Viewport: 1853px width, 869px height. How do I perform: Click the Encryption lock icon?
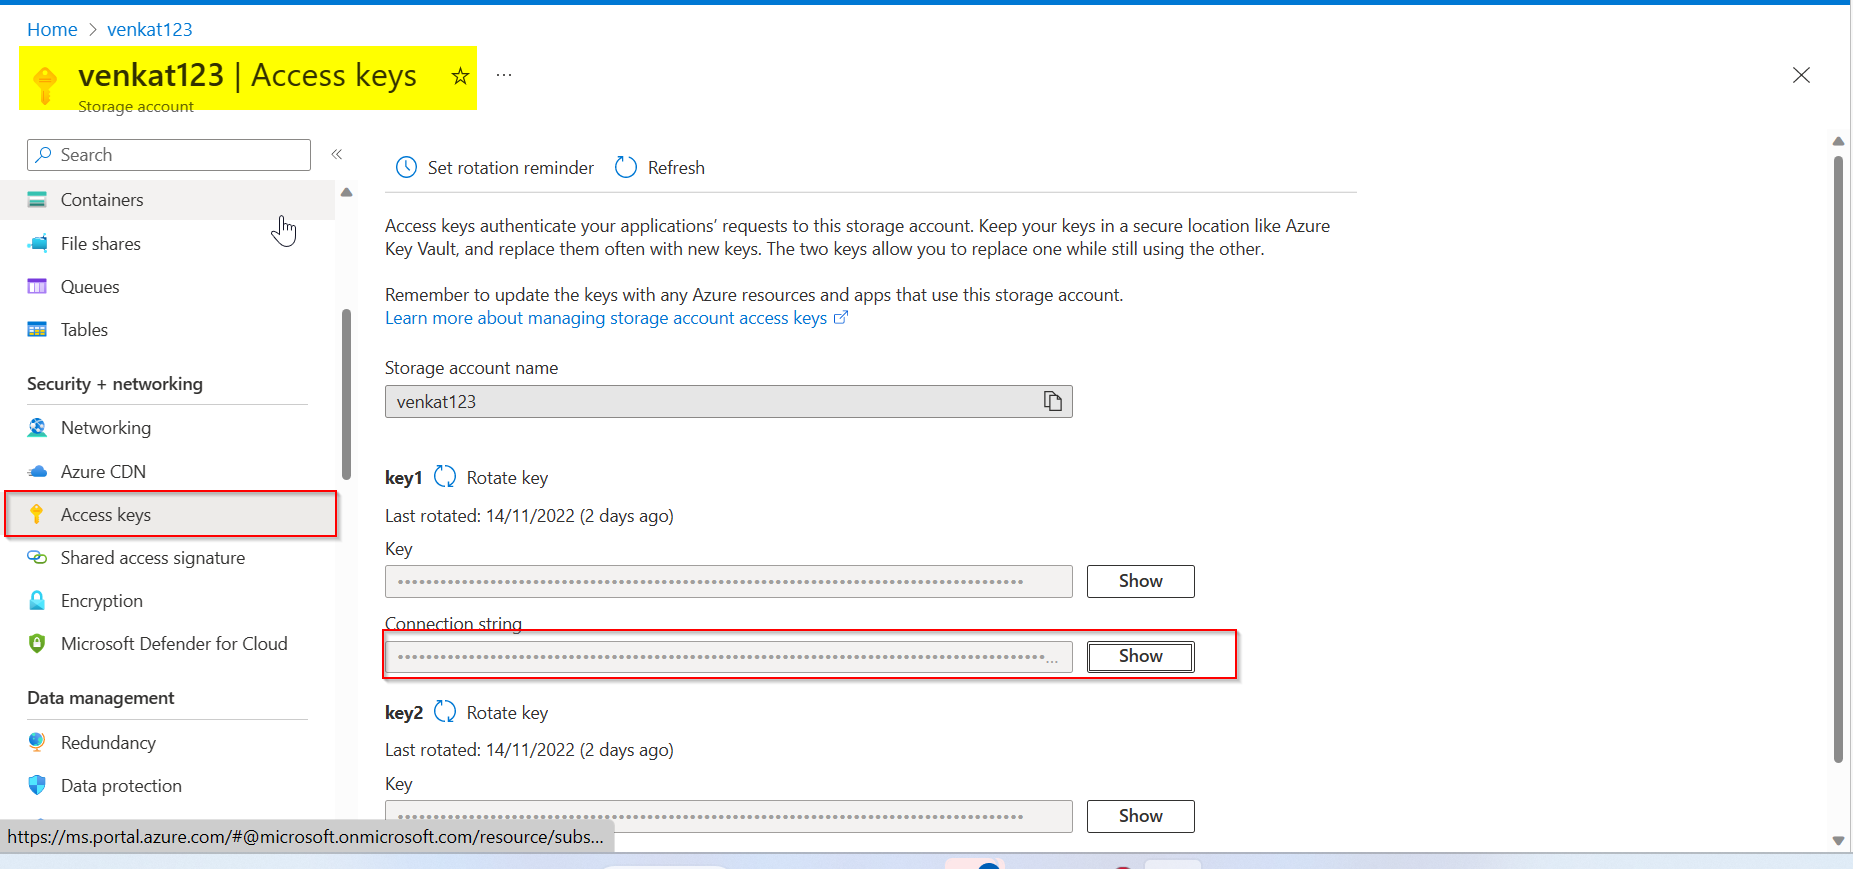(37, 601)
